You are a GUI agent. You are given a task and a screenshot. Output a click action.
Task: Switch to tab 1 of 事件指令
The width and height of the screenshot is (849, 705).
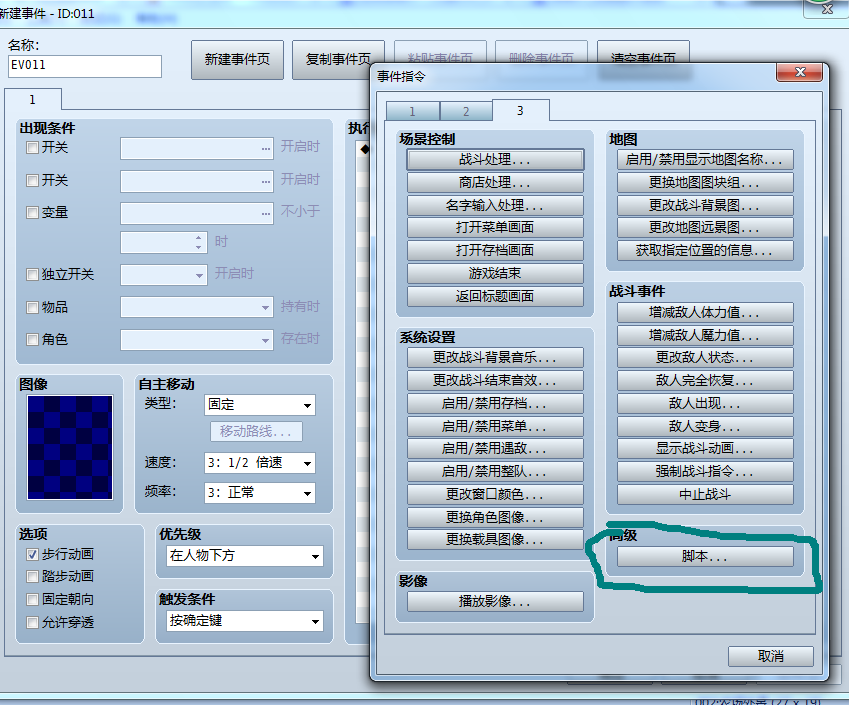tap(413, 112)
